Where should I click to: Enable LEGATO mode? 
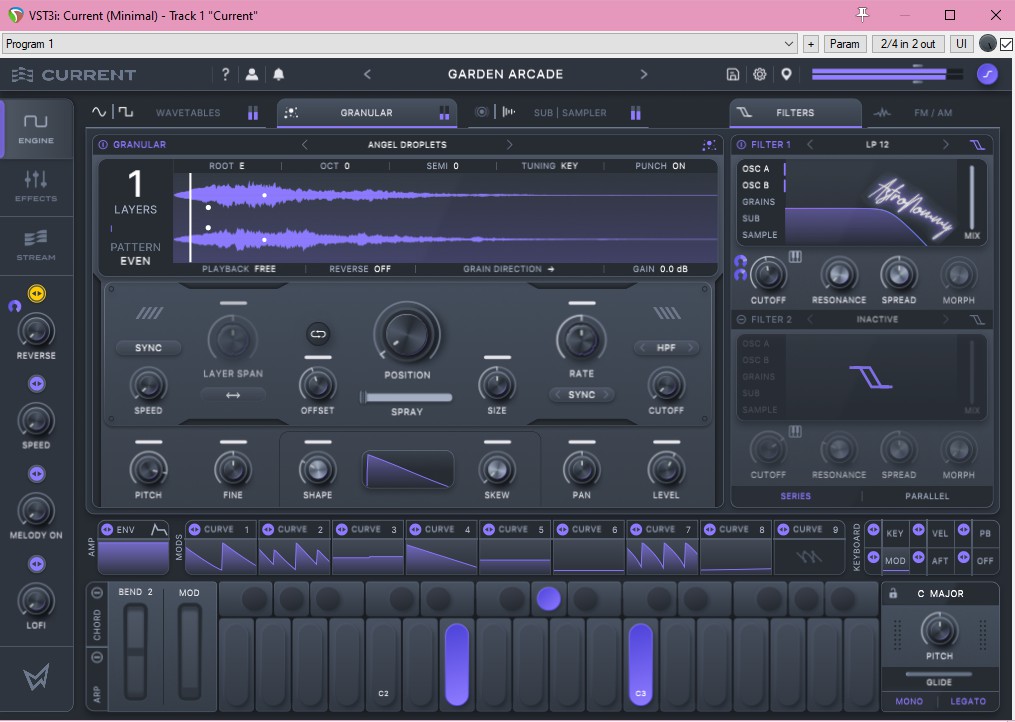coord(968,701)
